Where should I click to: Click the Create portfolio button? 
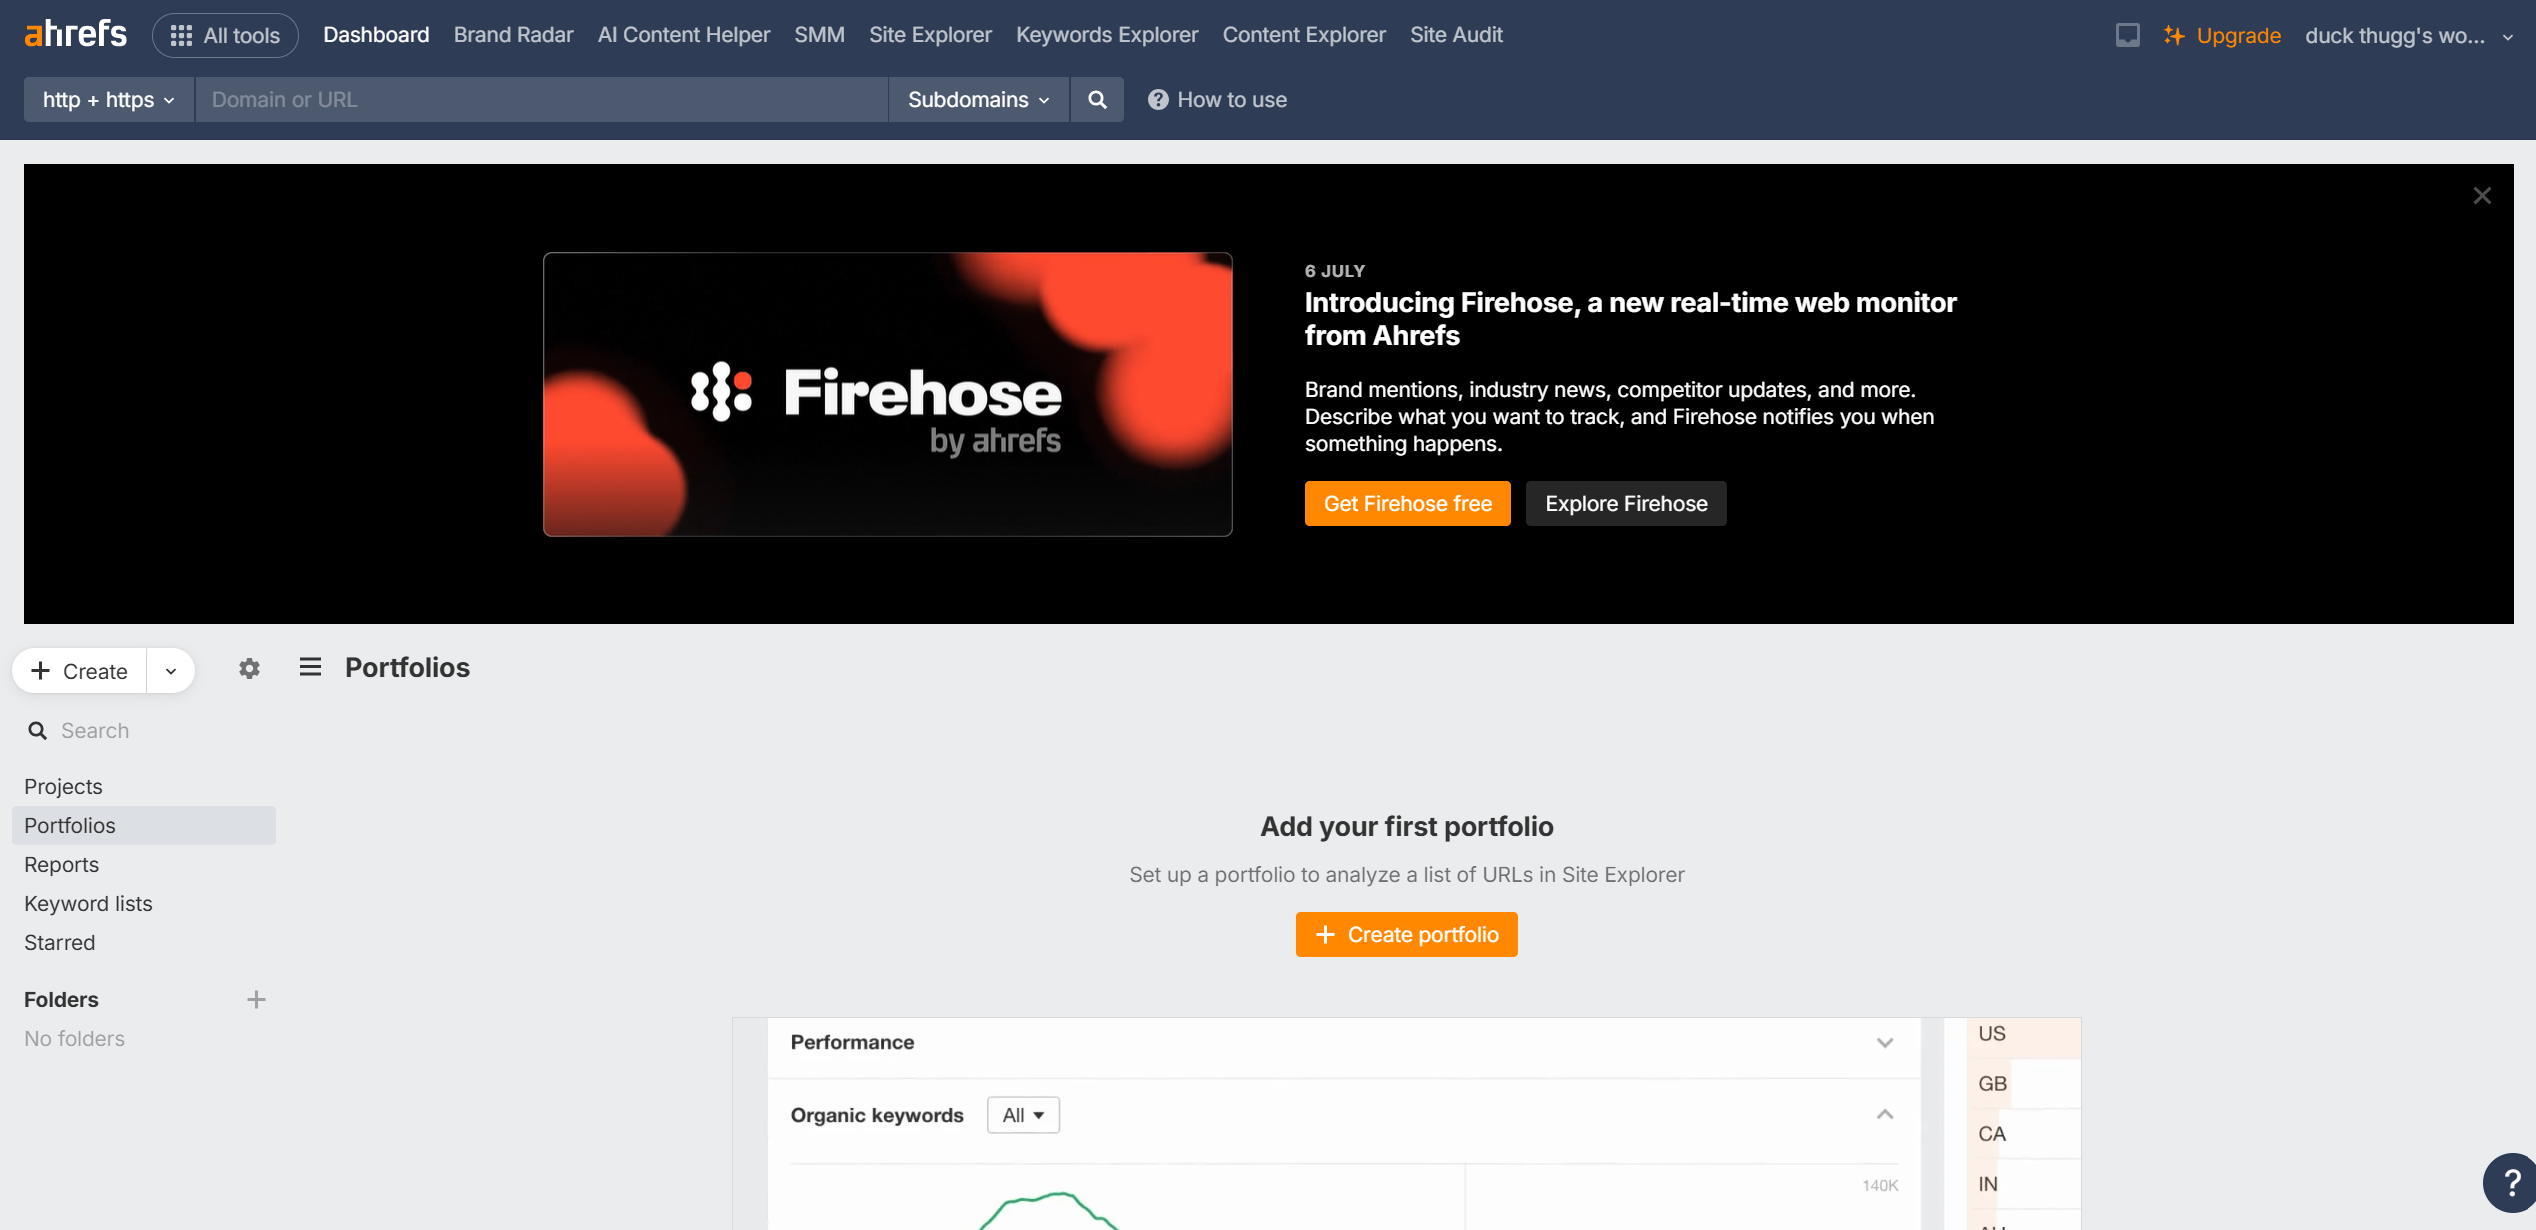(1406, 935)
